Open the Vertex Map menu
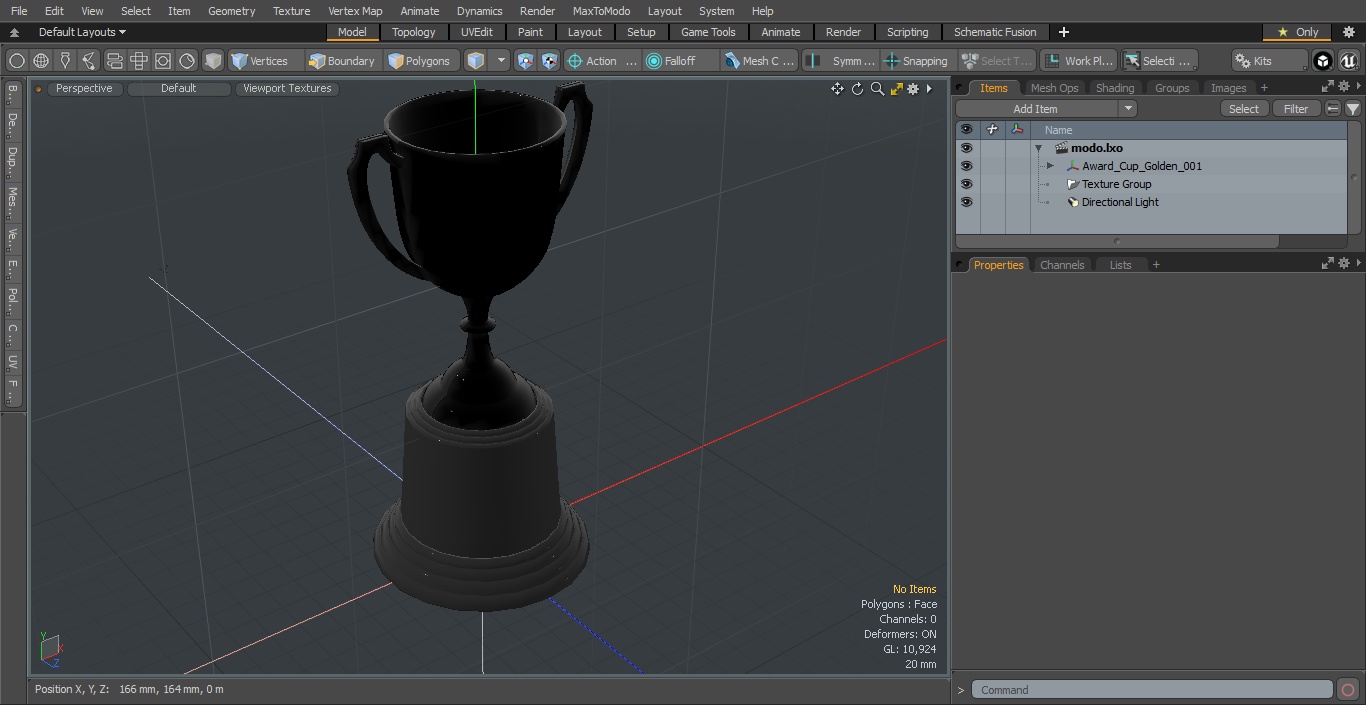 coord(355,11)
